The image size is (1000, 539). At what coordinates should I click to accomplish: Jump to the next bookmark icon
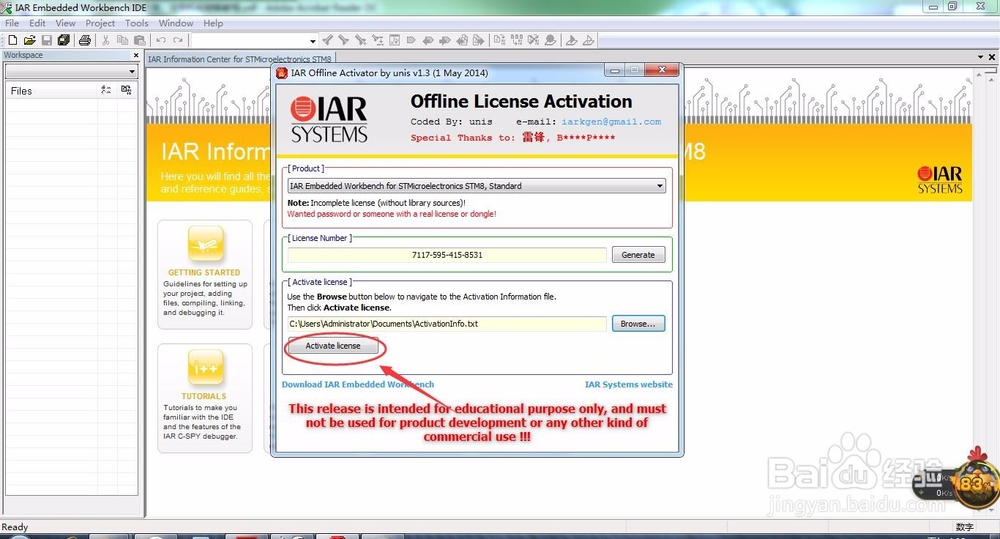click(x=445, y=40)
